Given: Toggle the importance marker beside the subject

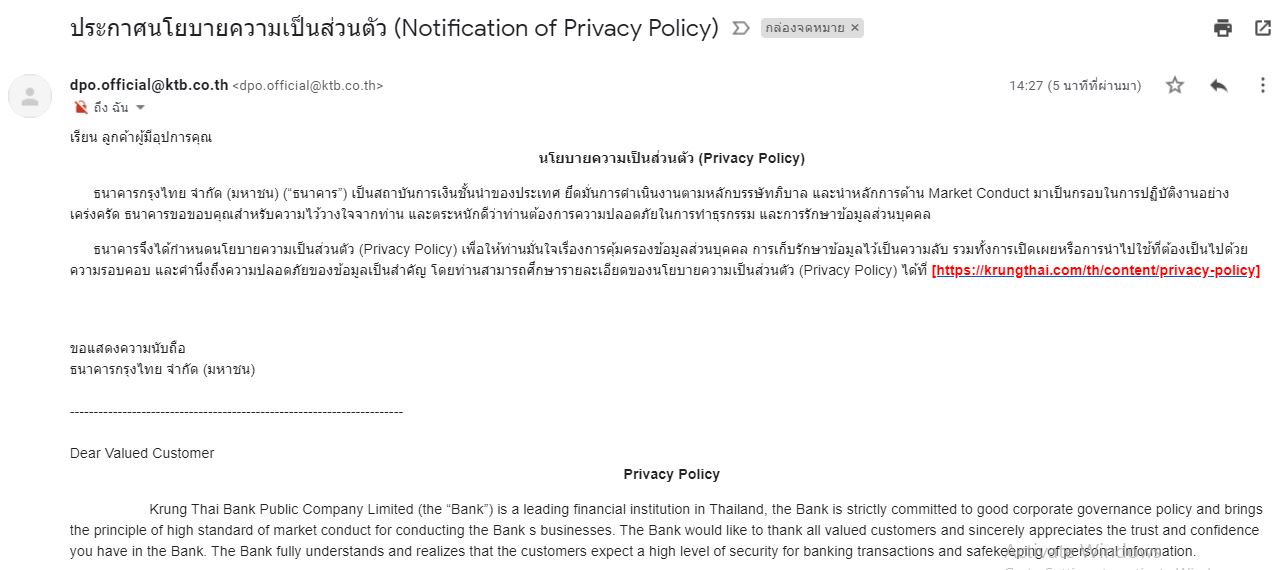Looking at the screenshot, I should pyautogui.click(x=741, y=28).
